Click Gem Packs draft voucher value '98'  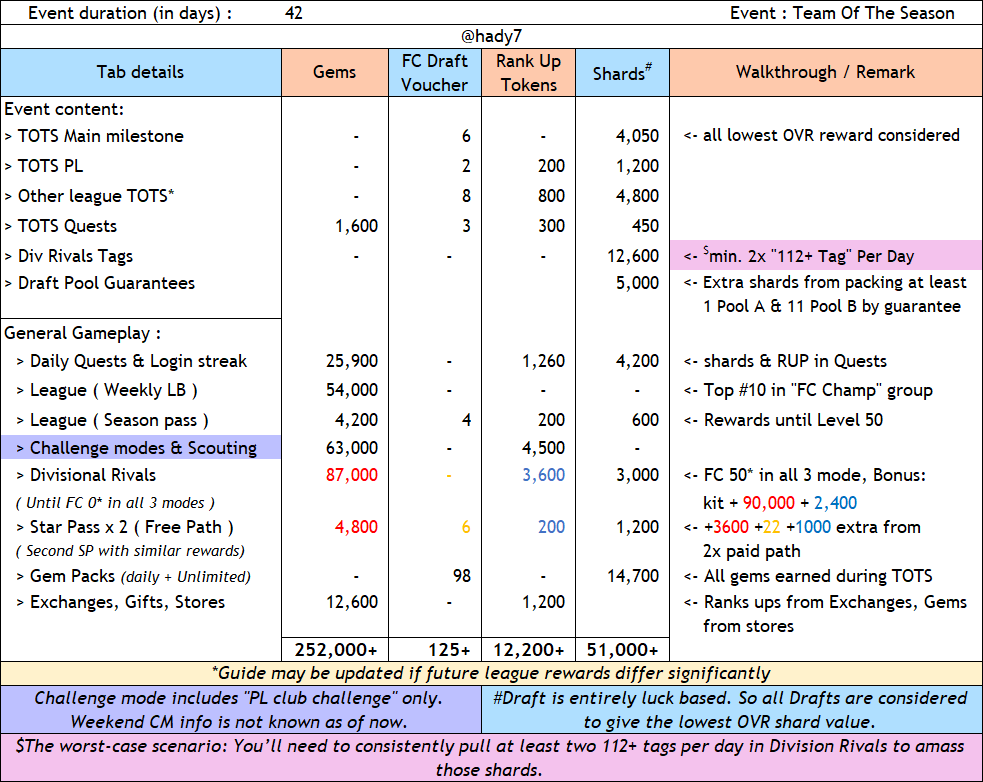click(x=462, y=576)
